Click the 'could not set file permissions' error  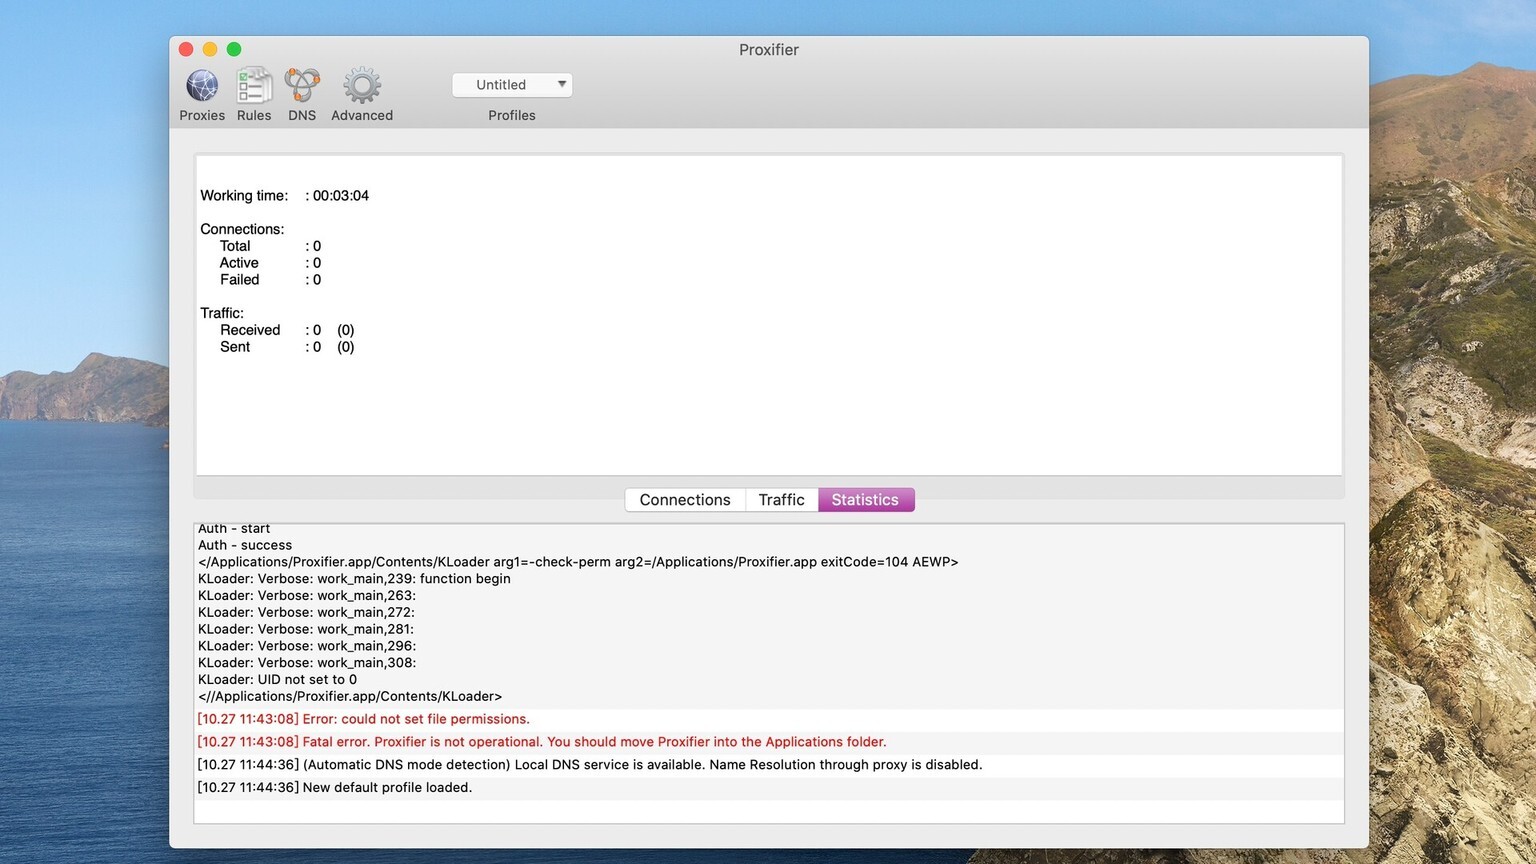[x=364, y=719]
